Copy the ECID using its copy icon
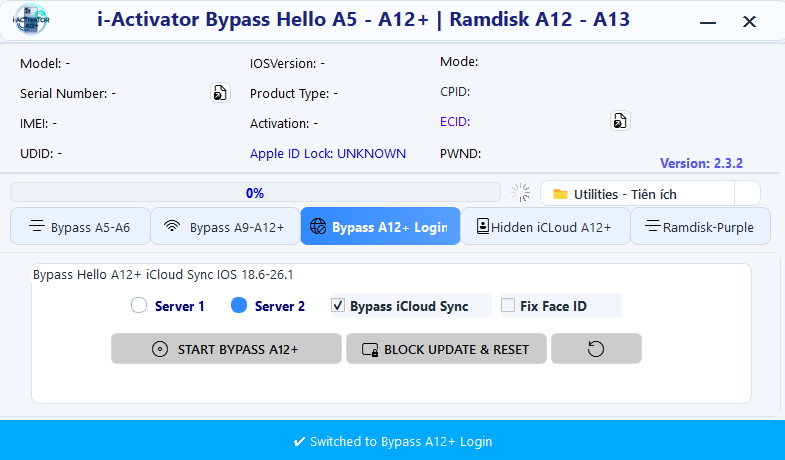This screenshot has height=460, width=785. coord(620,121)
